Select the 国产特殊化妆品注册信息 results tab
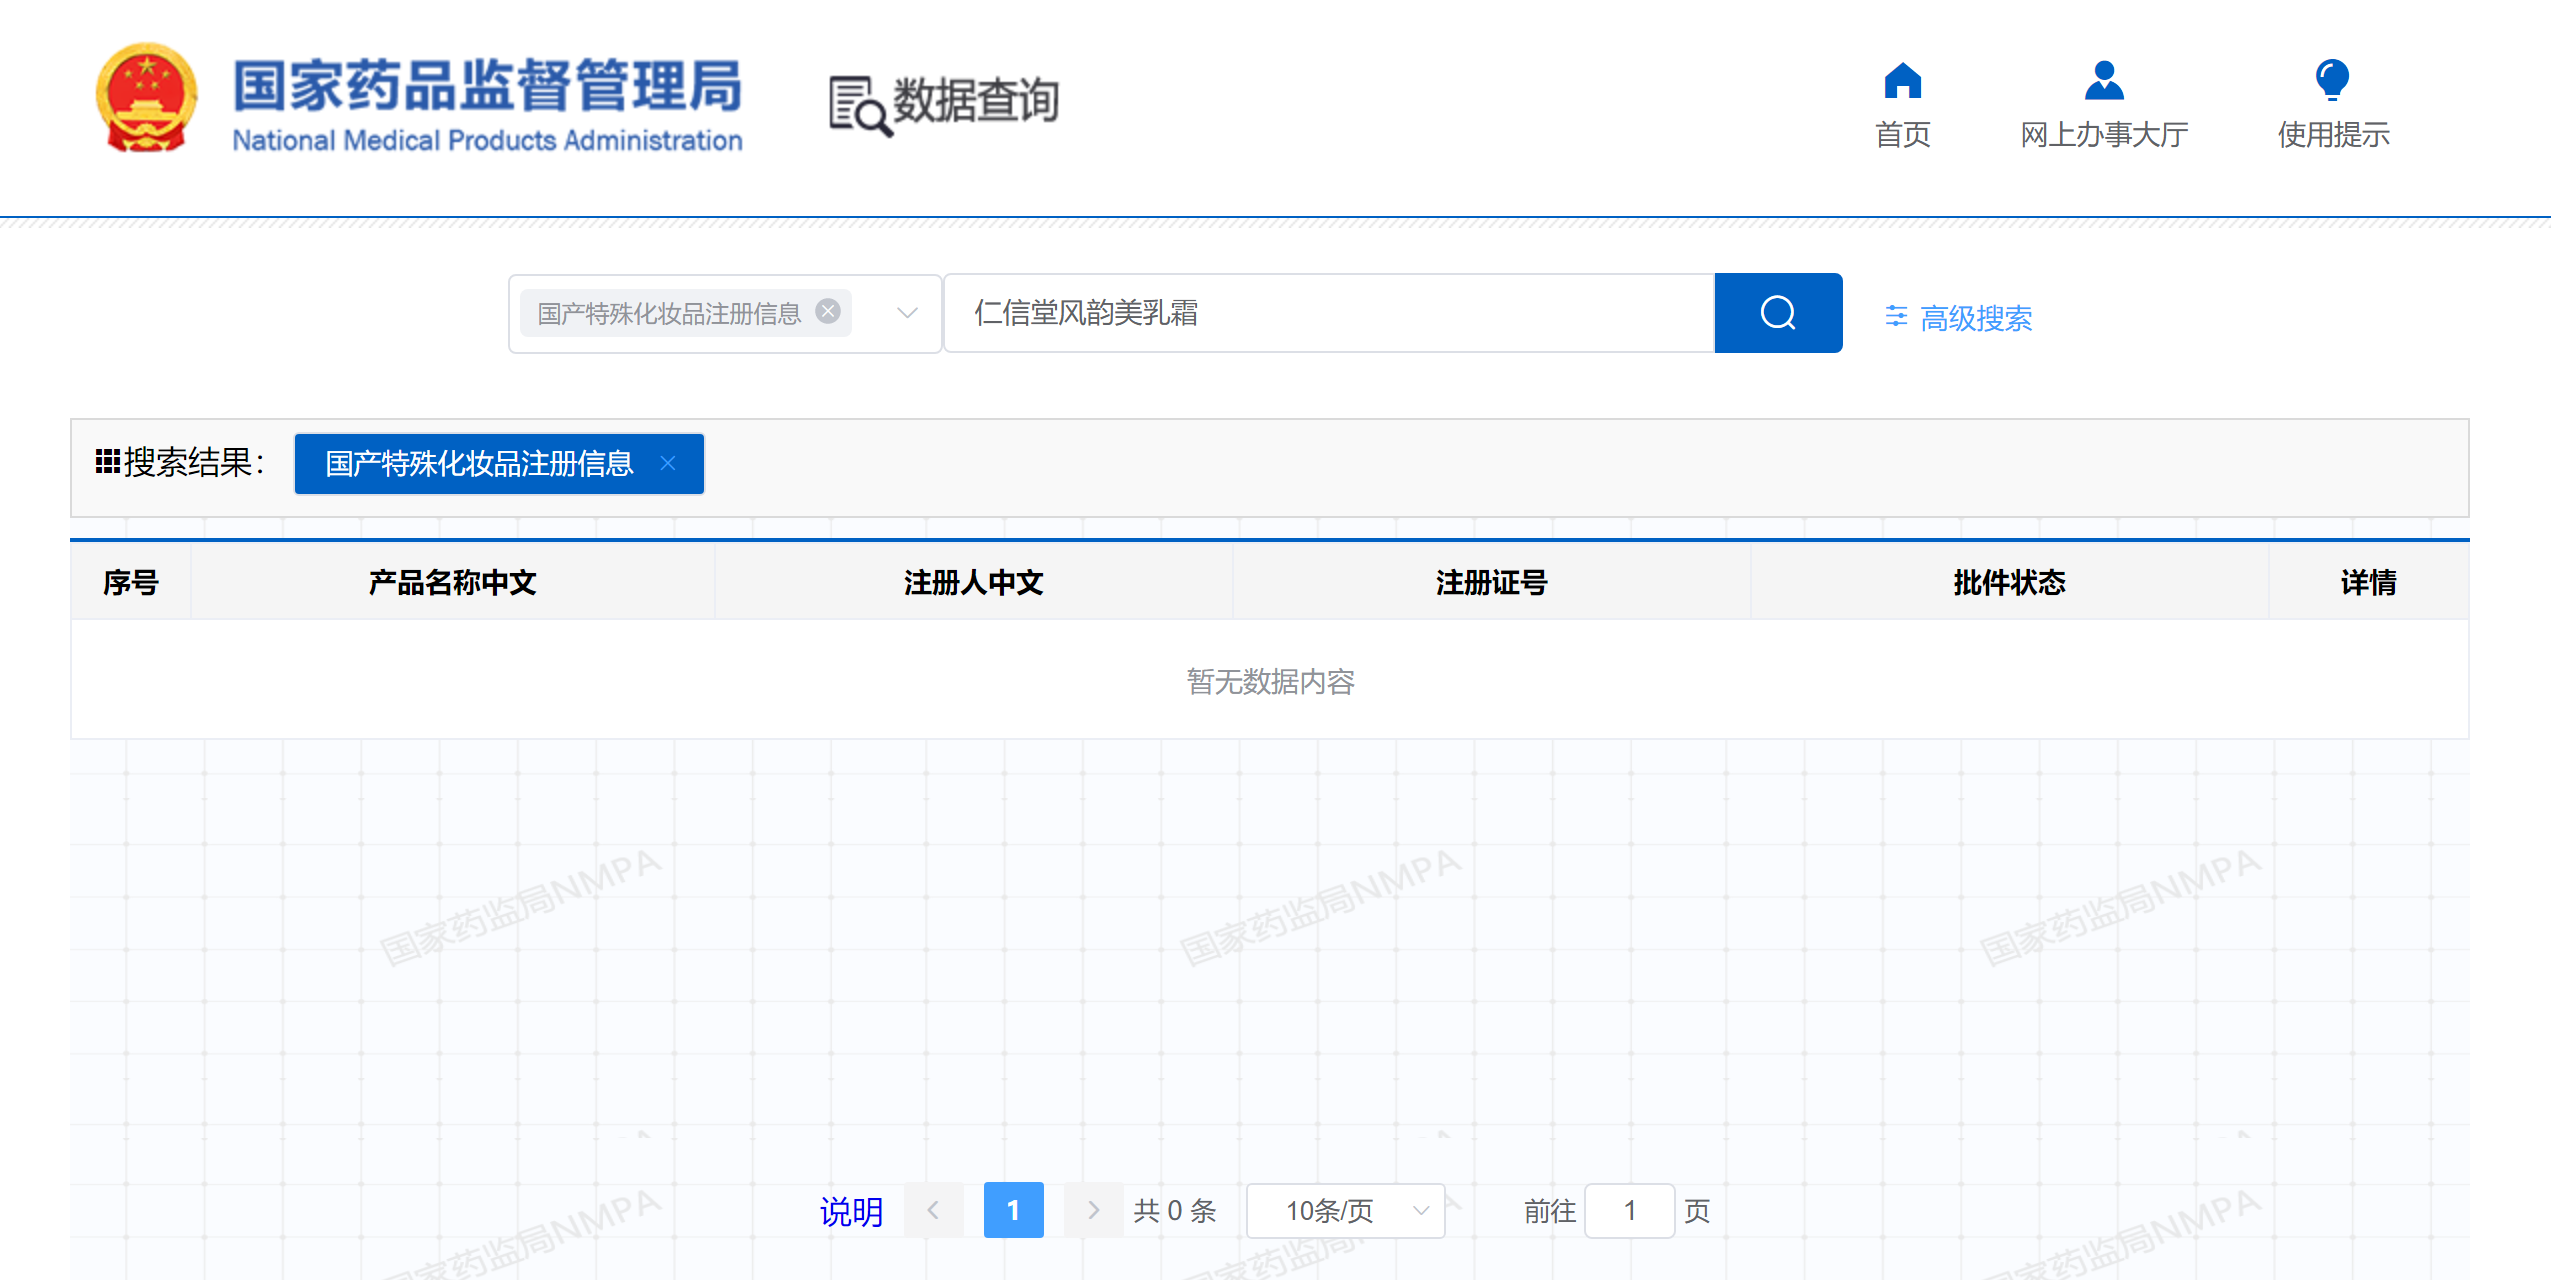 point(480,464)
